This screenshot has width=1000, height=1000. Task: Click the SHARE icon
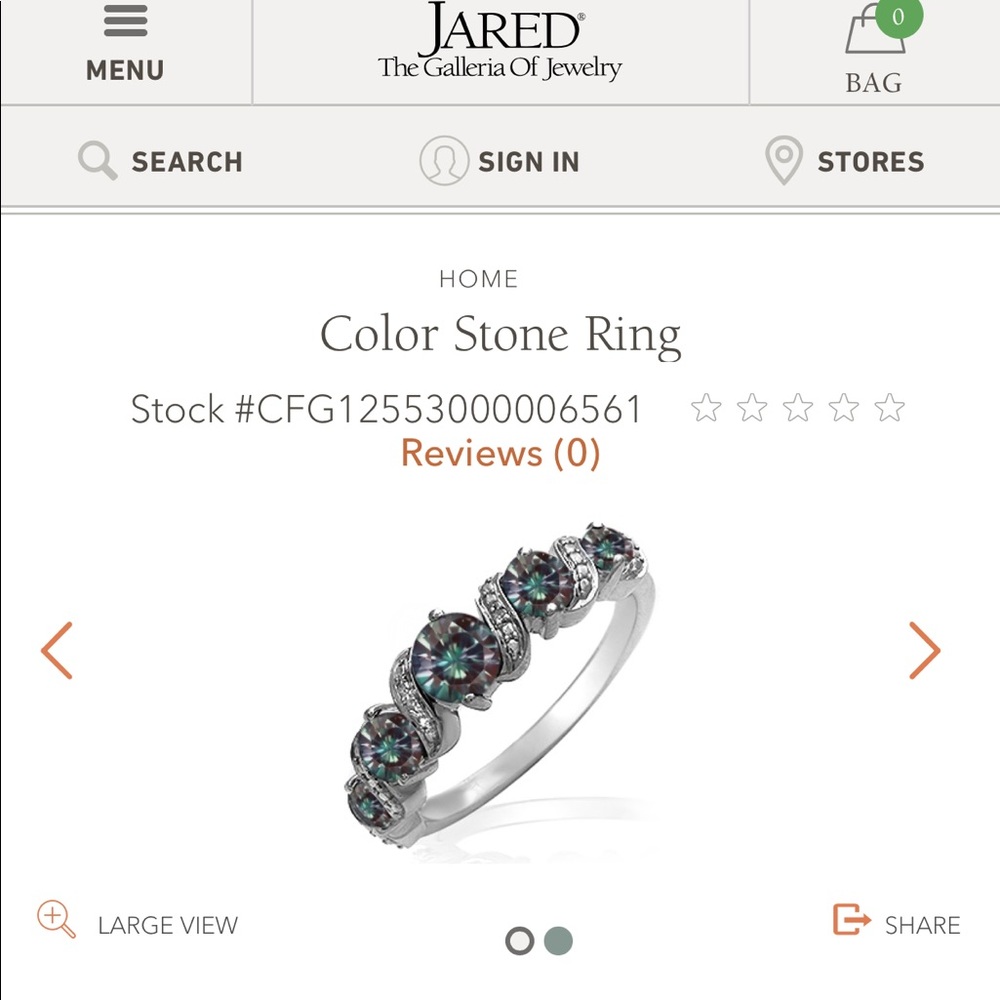[851, 920]
